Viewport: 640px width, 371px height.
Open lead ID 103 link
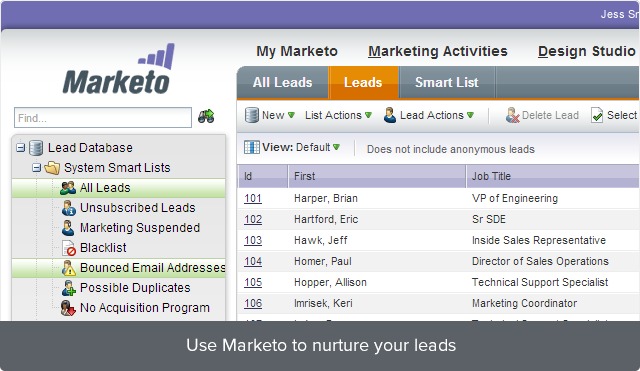253,240
